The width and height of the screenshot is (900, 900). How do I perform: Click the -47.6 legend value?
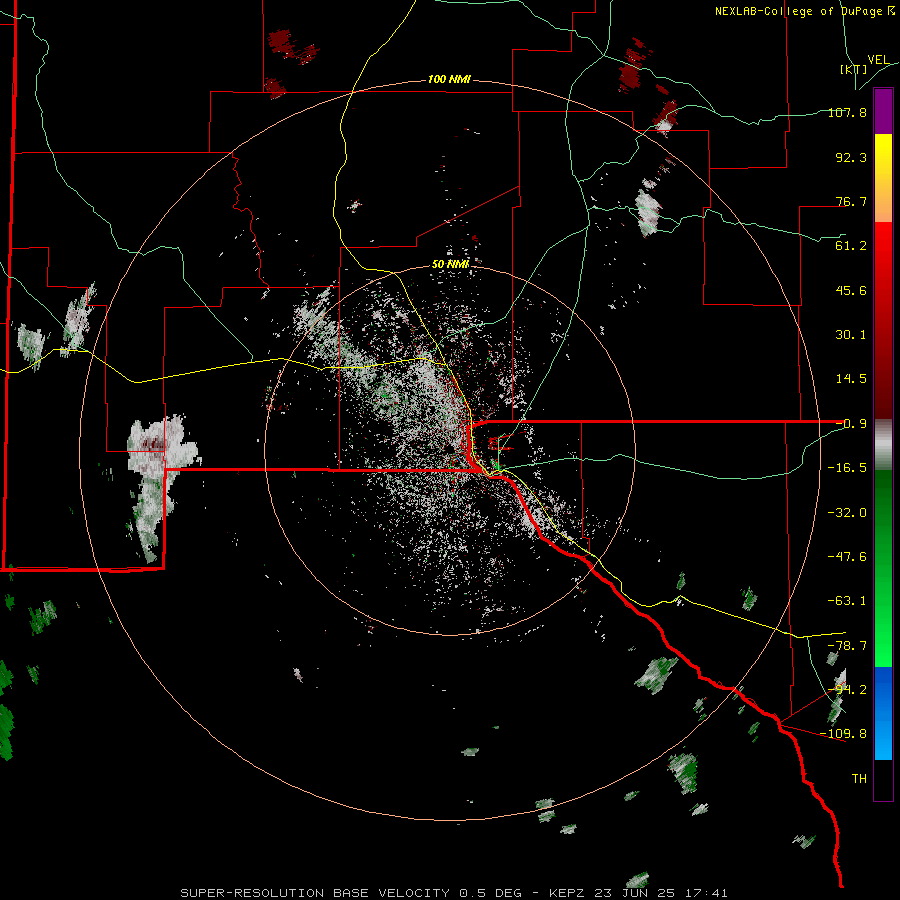coord(847,557)
